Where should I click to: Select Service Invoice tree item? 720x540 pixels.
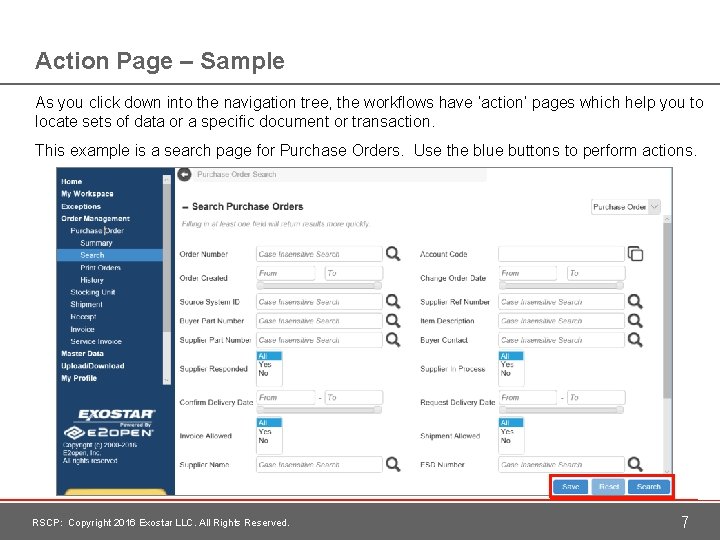96,342
